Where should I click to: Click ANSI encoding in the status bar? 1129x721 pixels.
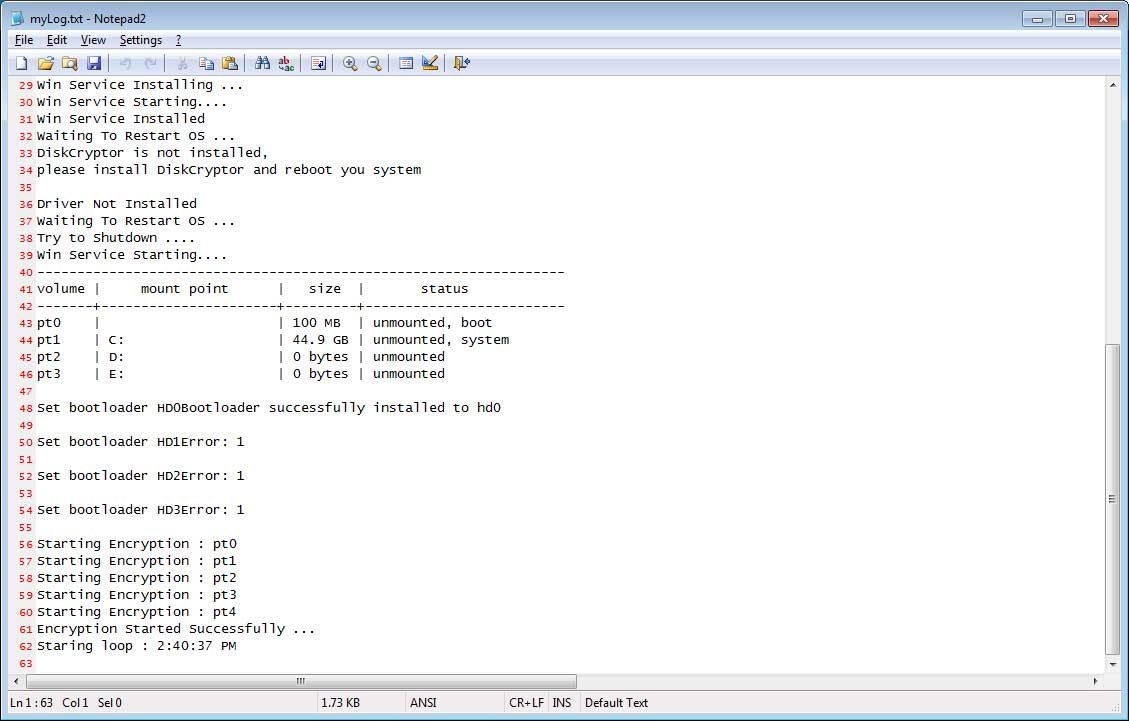tap(423, 703)
